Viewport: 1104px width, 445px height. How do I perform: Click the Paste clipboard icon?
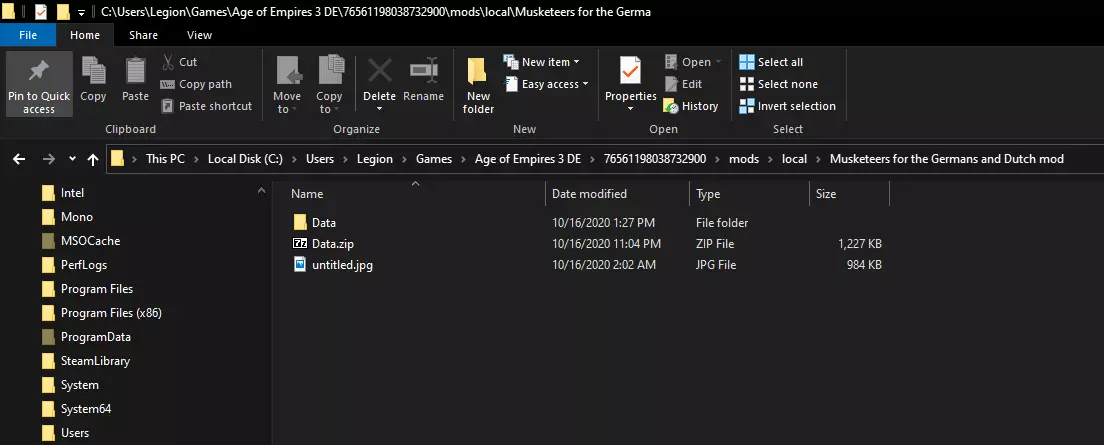coord(135,72)
